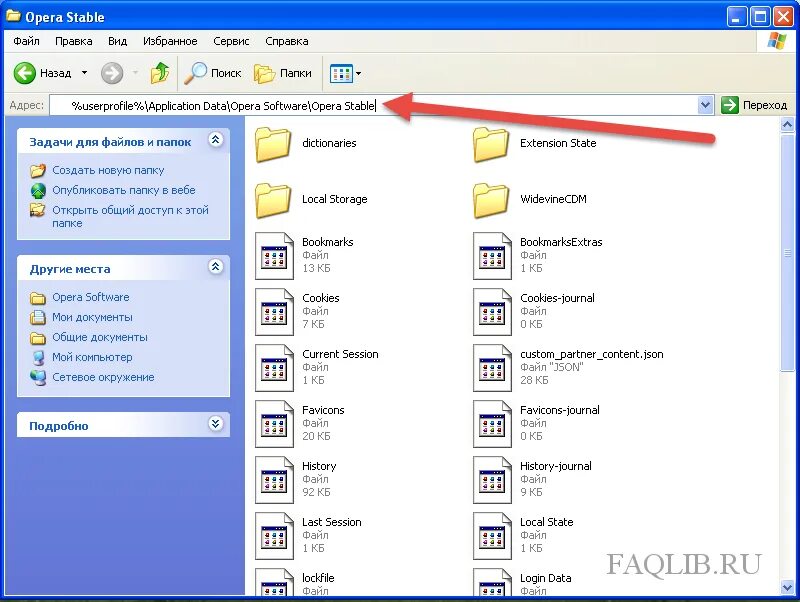Select the lockfile file name
The width and height of the screenshot is (800, 602).
tap(318, 578)
